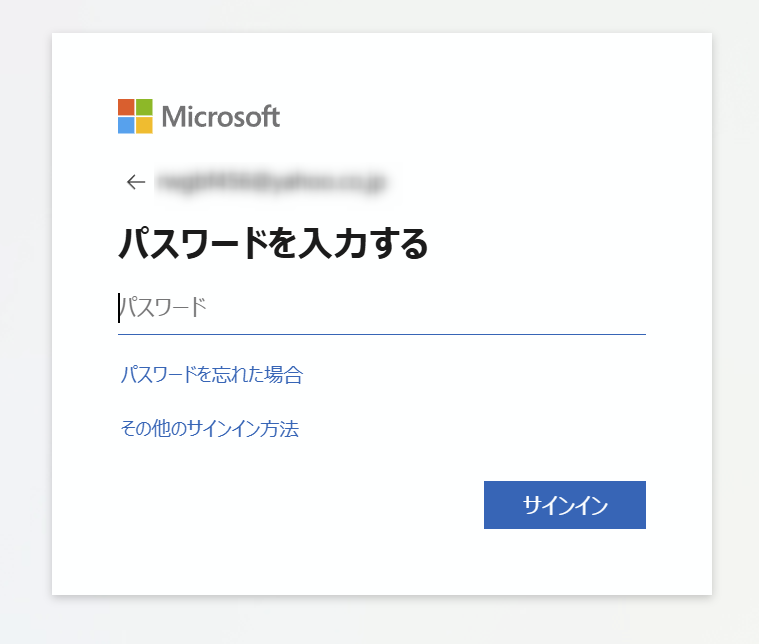Screen dimensions: 759x644
Task: Click the red square of the logo
Action: 126,107
